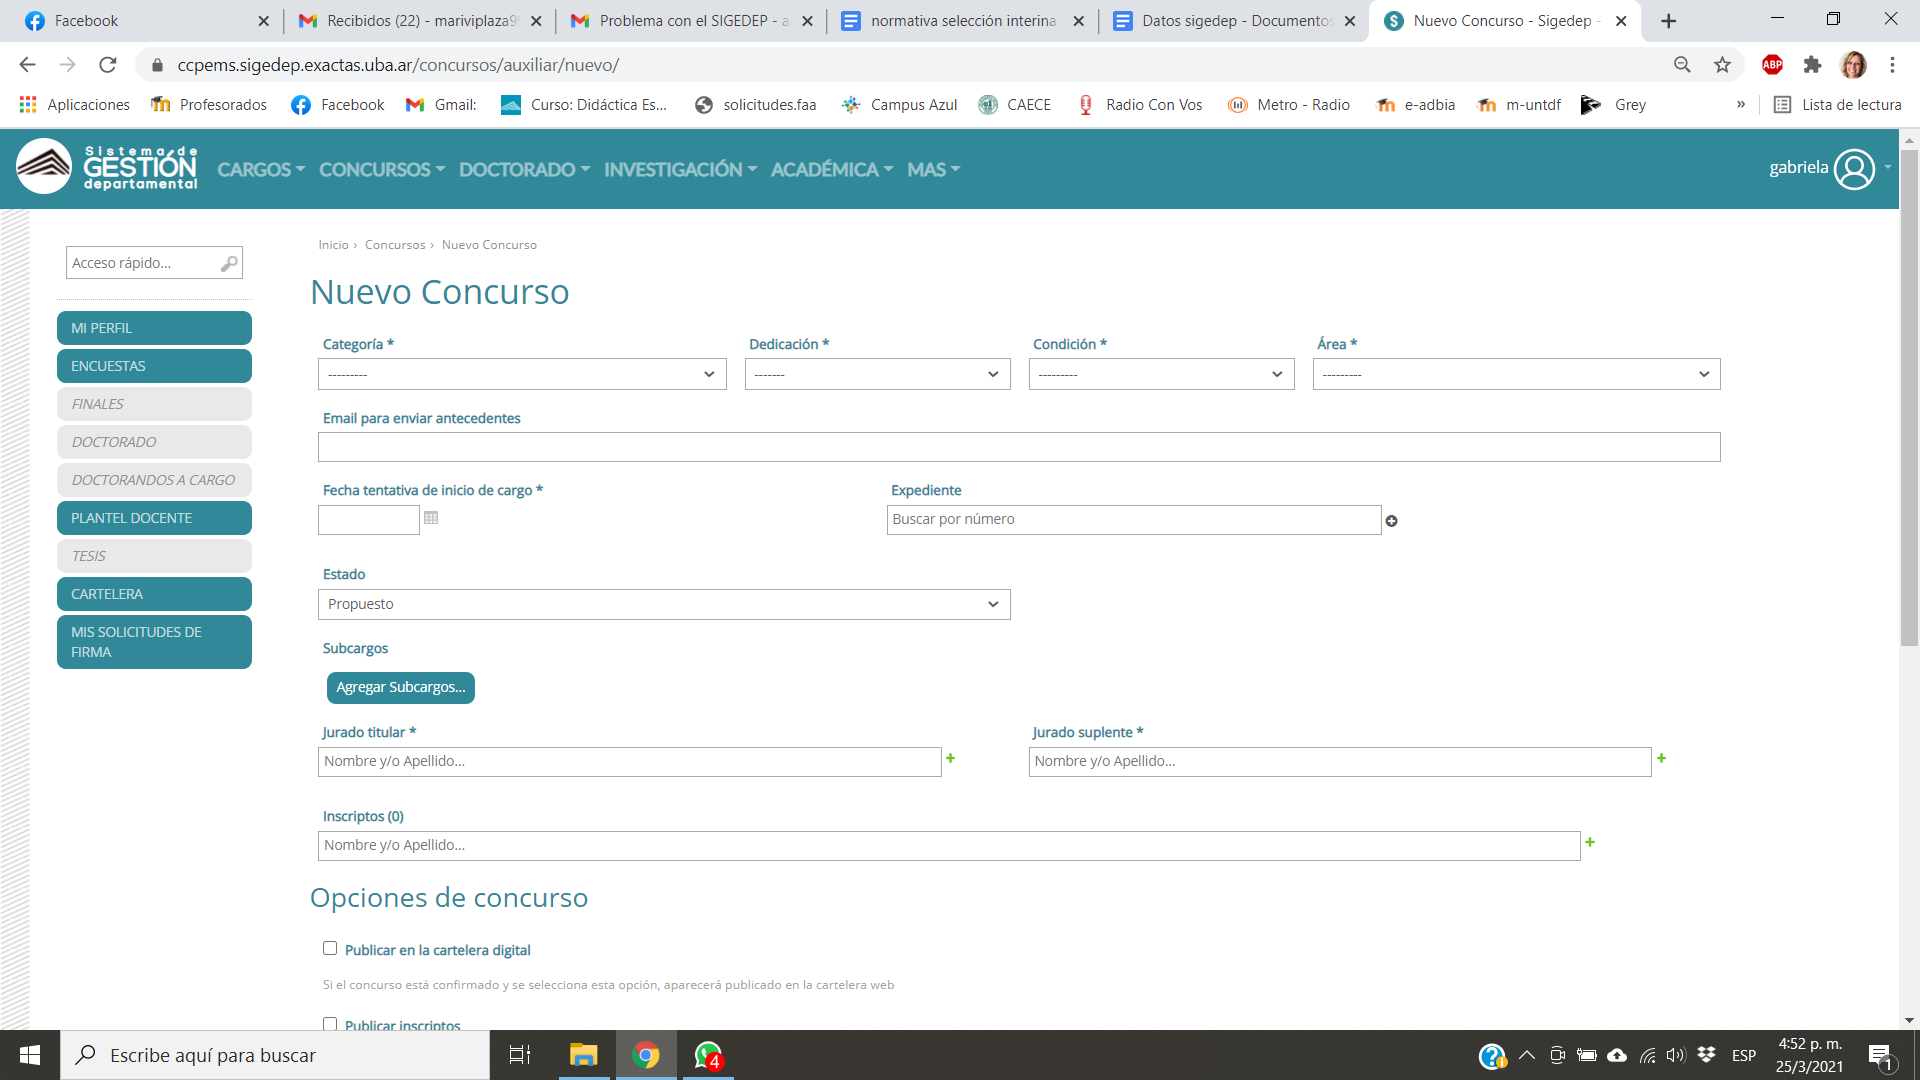Image resolution: width=1920 pixels, height=1080 pixels.
Task: Open ENCUESTAS in the sidebar
Action: [154, 366]
